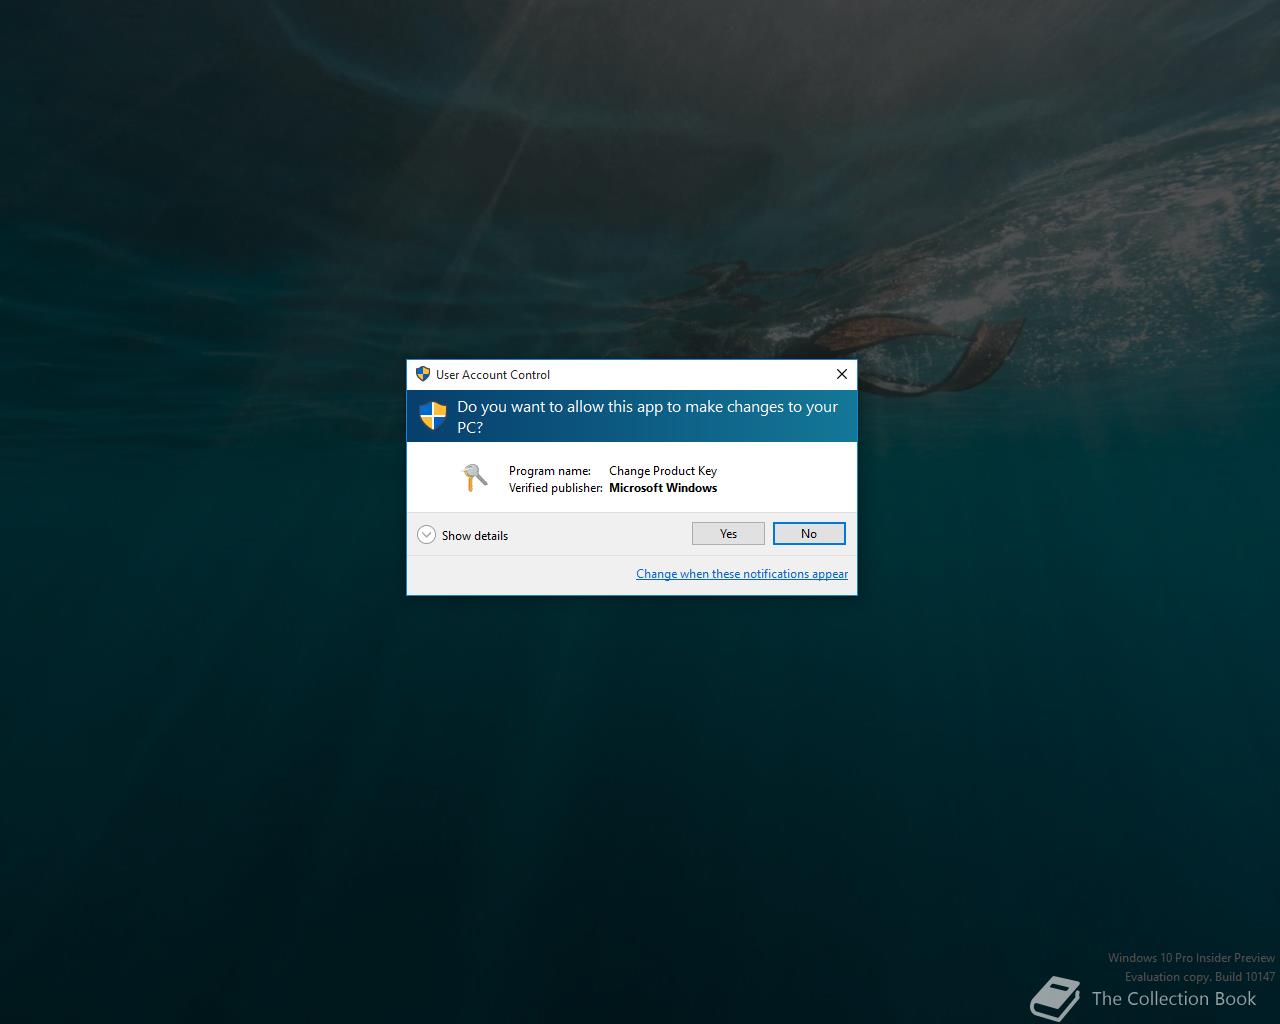Click the large shield icon in blue banner
1280x1024 pixels.
point(433,416)
